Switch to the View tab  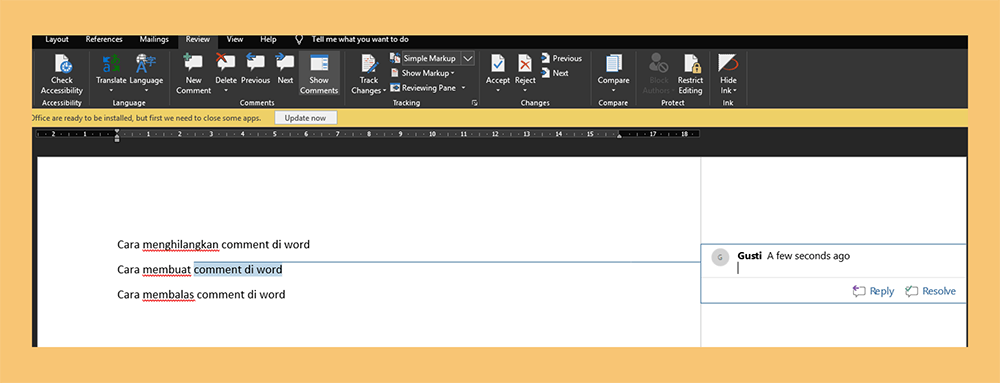(235, 40)
